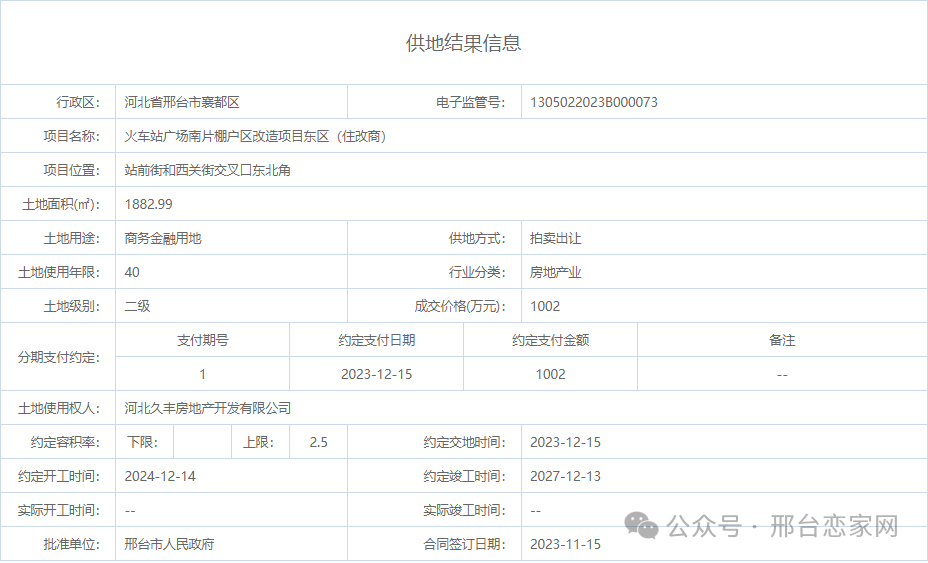
Task: Click the payment date cell 2023-12-15
Action: click(x=376, y=375)
